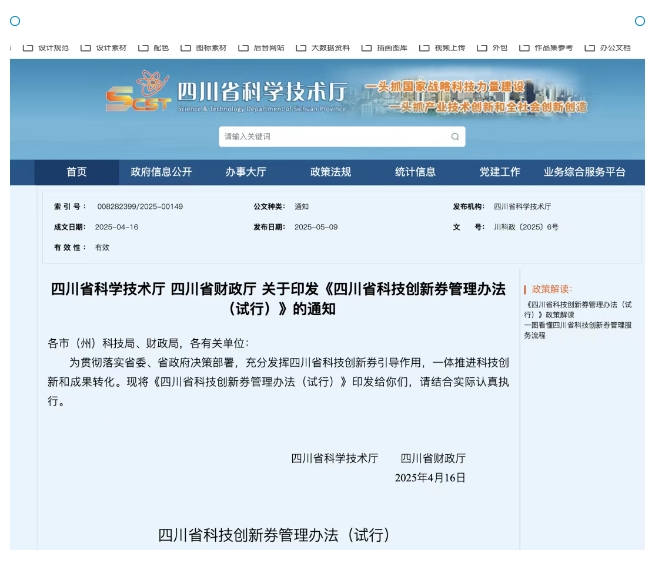Open the 视频上传 bookmark folder

point(442,48)
